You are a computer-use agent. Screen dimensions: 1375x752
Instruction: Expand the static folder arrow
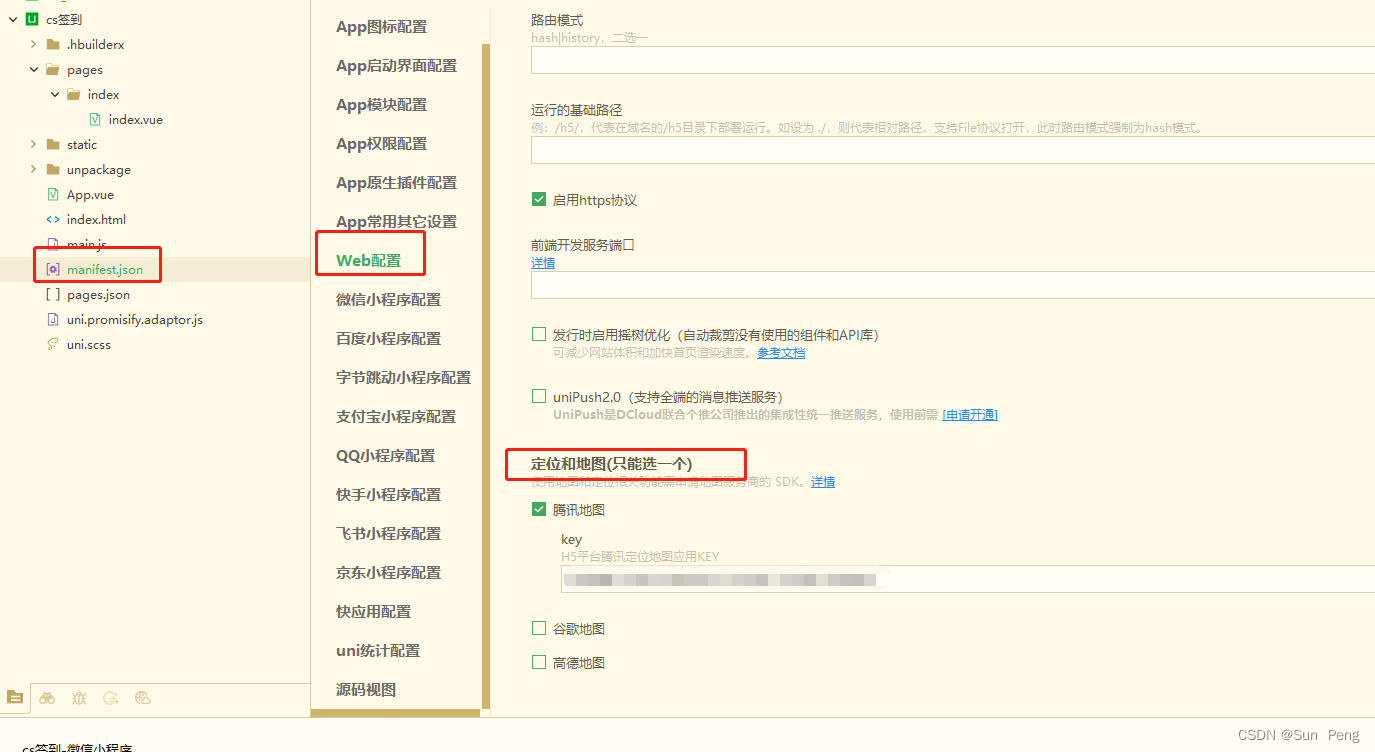click(x=33, y=144)
